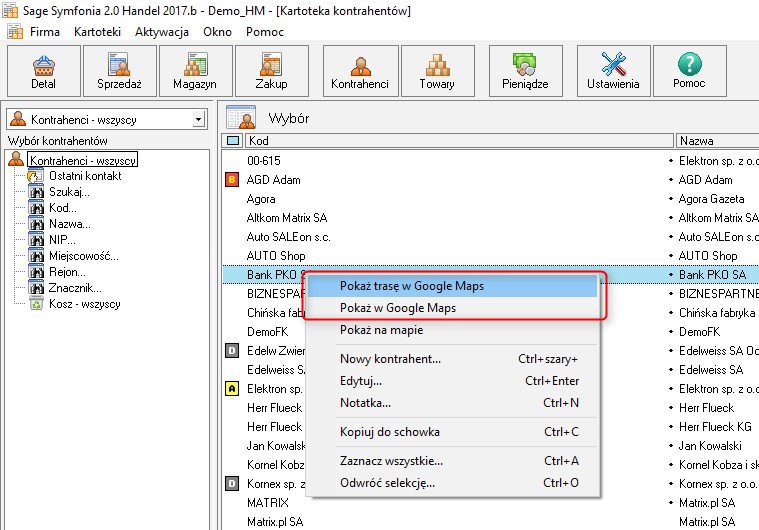Open Ustawienia settings
The height and width of the screenshot is (530, 759).
click(613, 71)
